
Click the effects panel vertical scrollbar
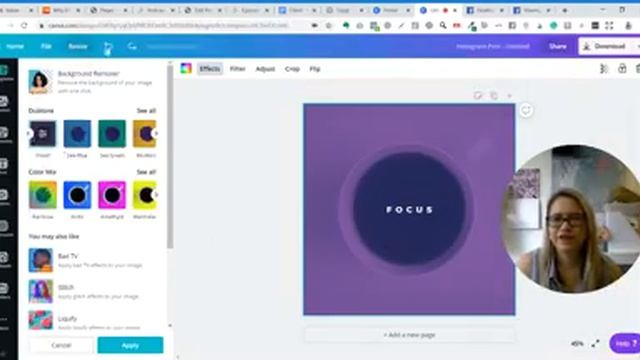pyautogui.click(x=170, y=157)
